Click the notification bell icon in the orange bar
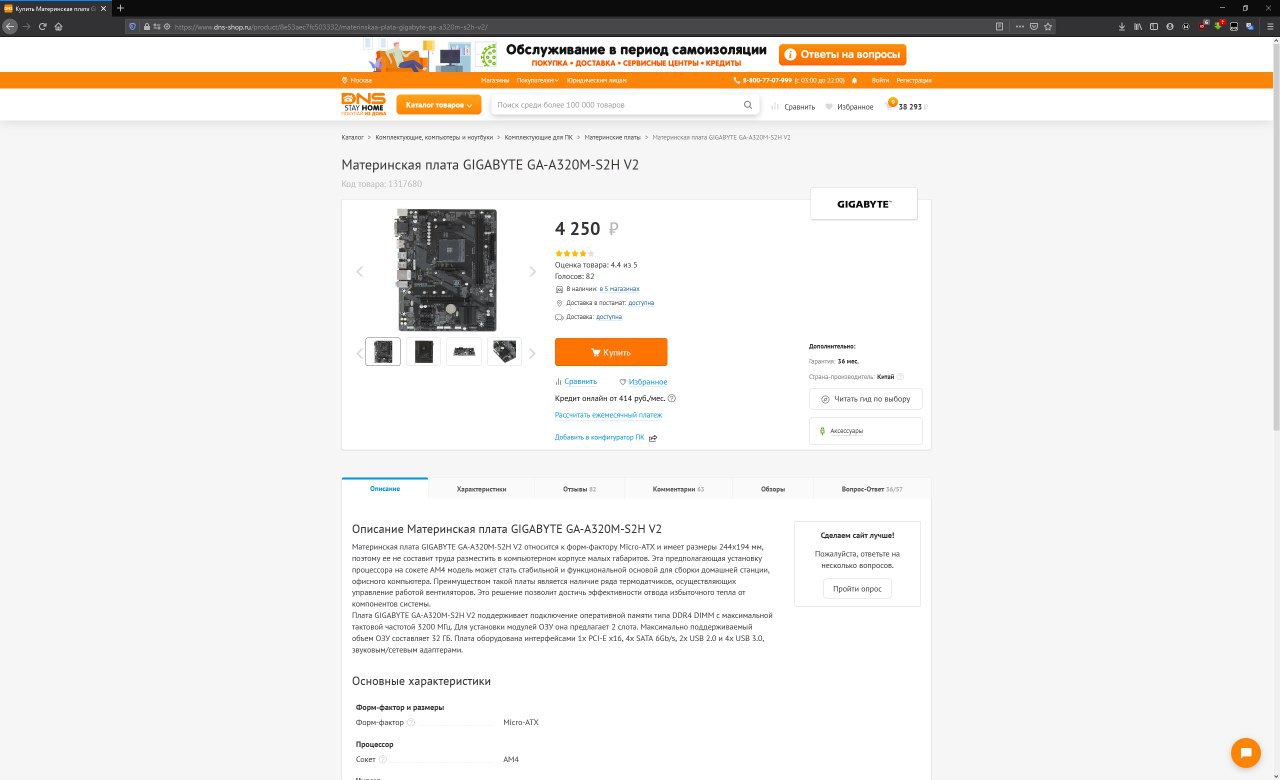Image resolution: width=1280 pixels, height=780 pixels. 854,80
